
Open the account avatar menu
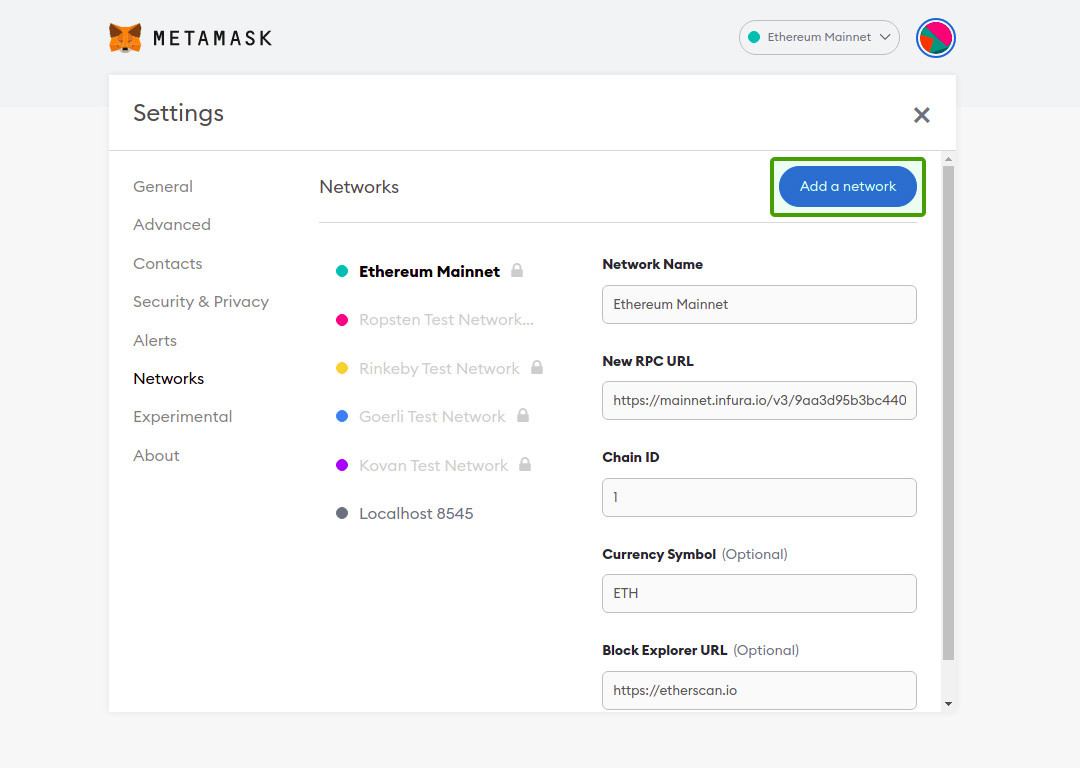point(935,38)
